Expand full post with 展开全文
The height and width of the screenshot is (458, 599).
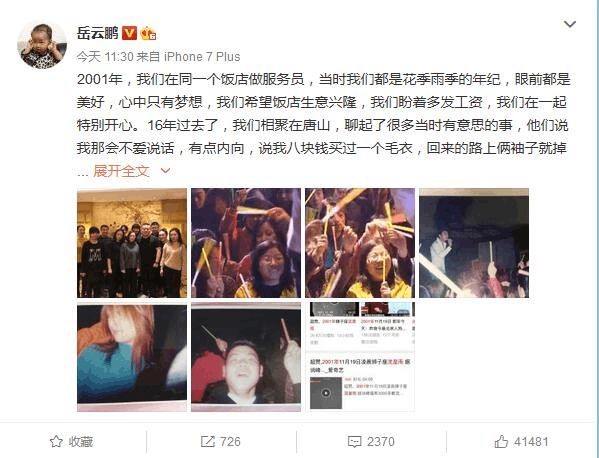click(121, 171)
